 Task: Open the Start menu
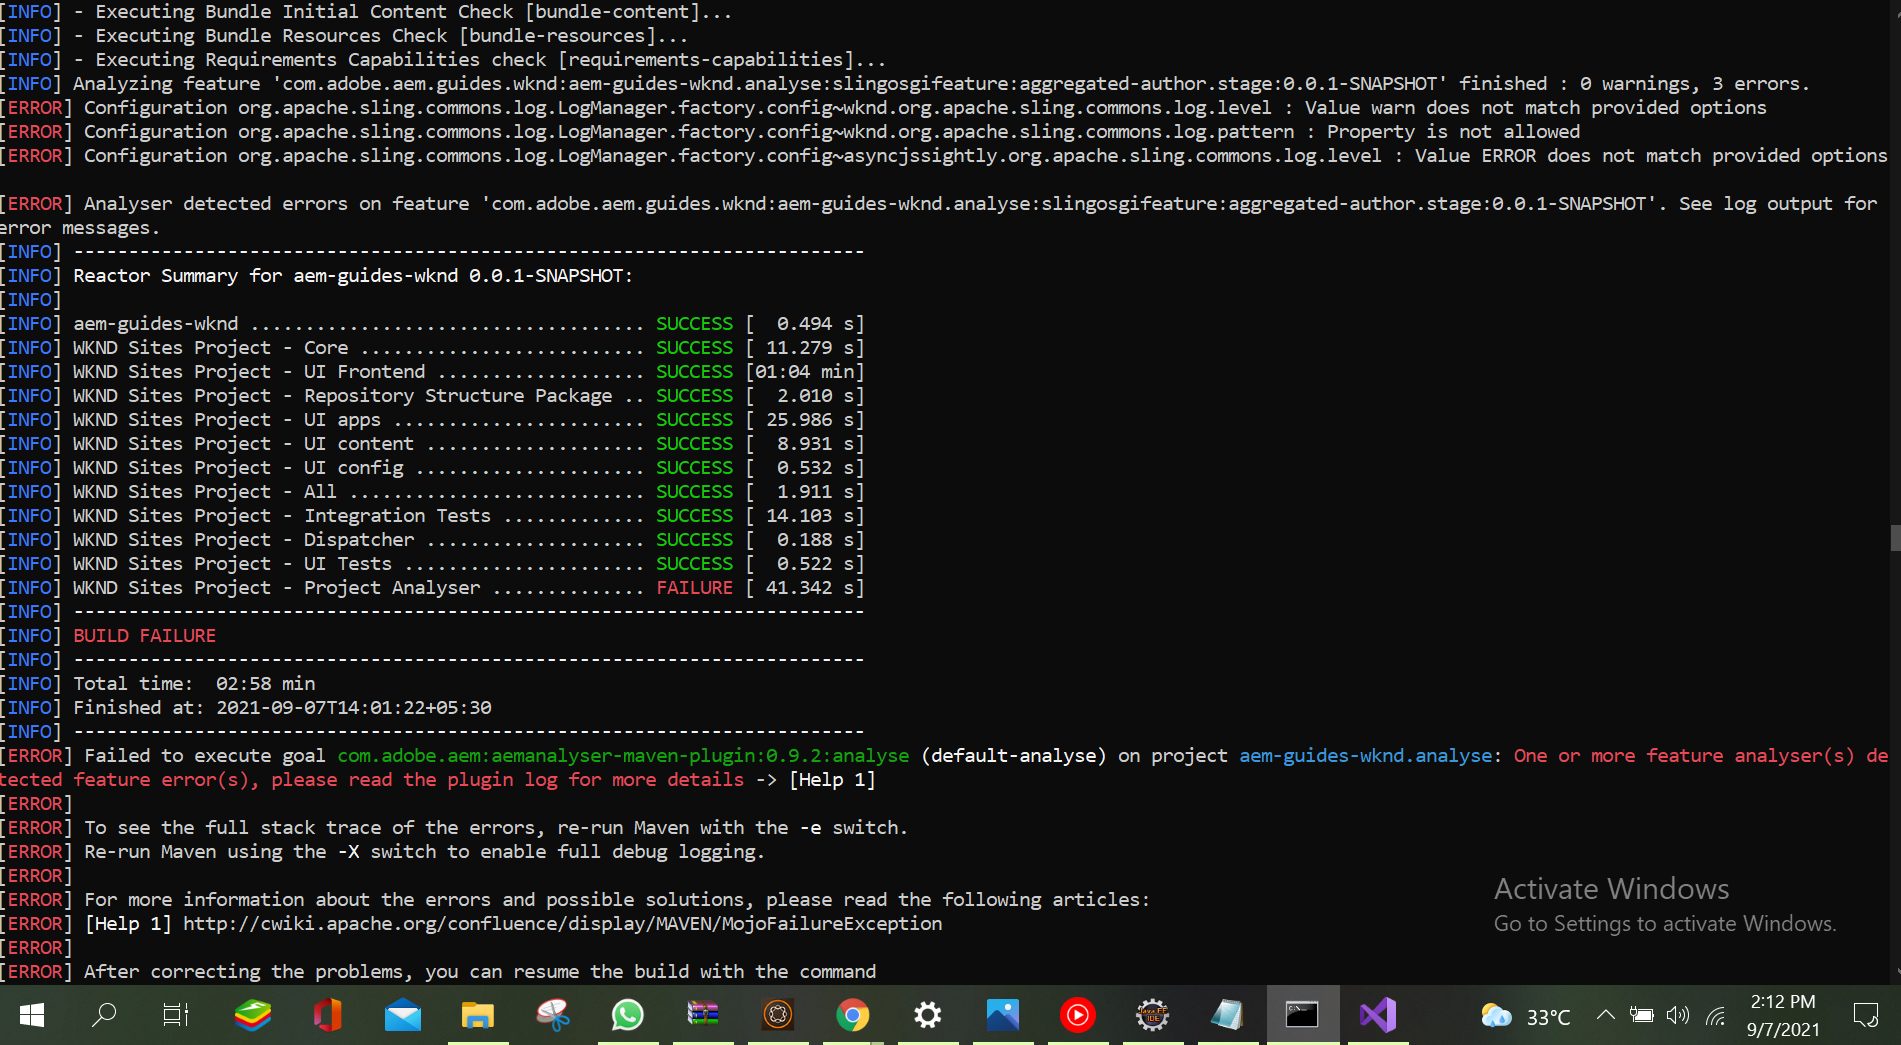pos(31,1015)
